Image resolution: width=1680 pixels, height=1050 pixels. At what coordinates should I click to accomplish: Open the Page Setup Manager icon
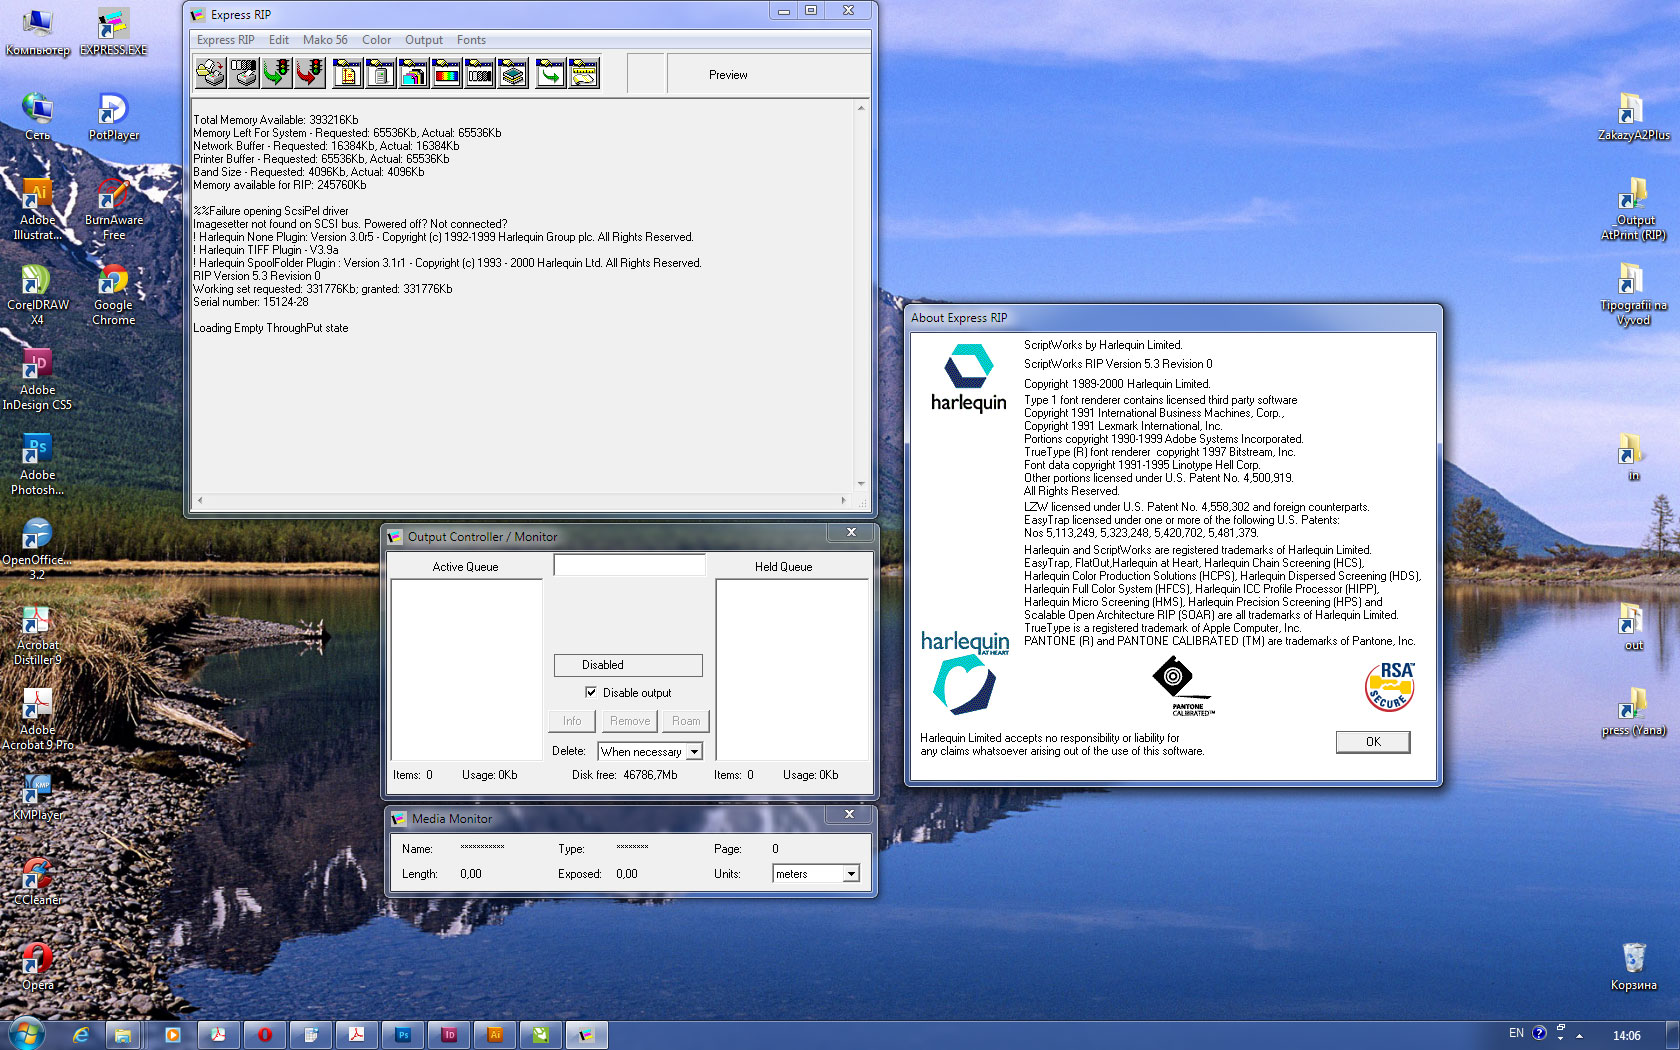[x=347, y=73]
